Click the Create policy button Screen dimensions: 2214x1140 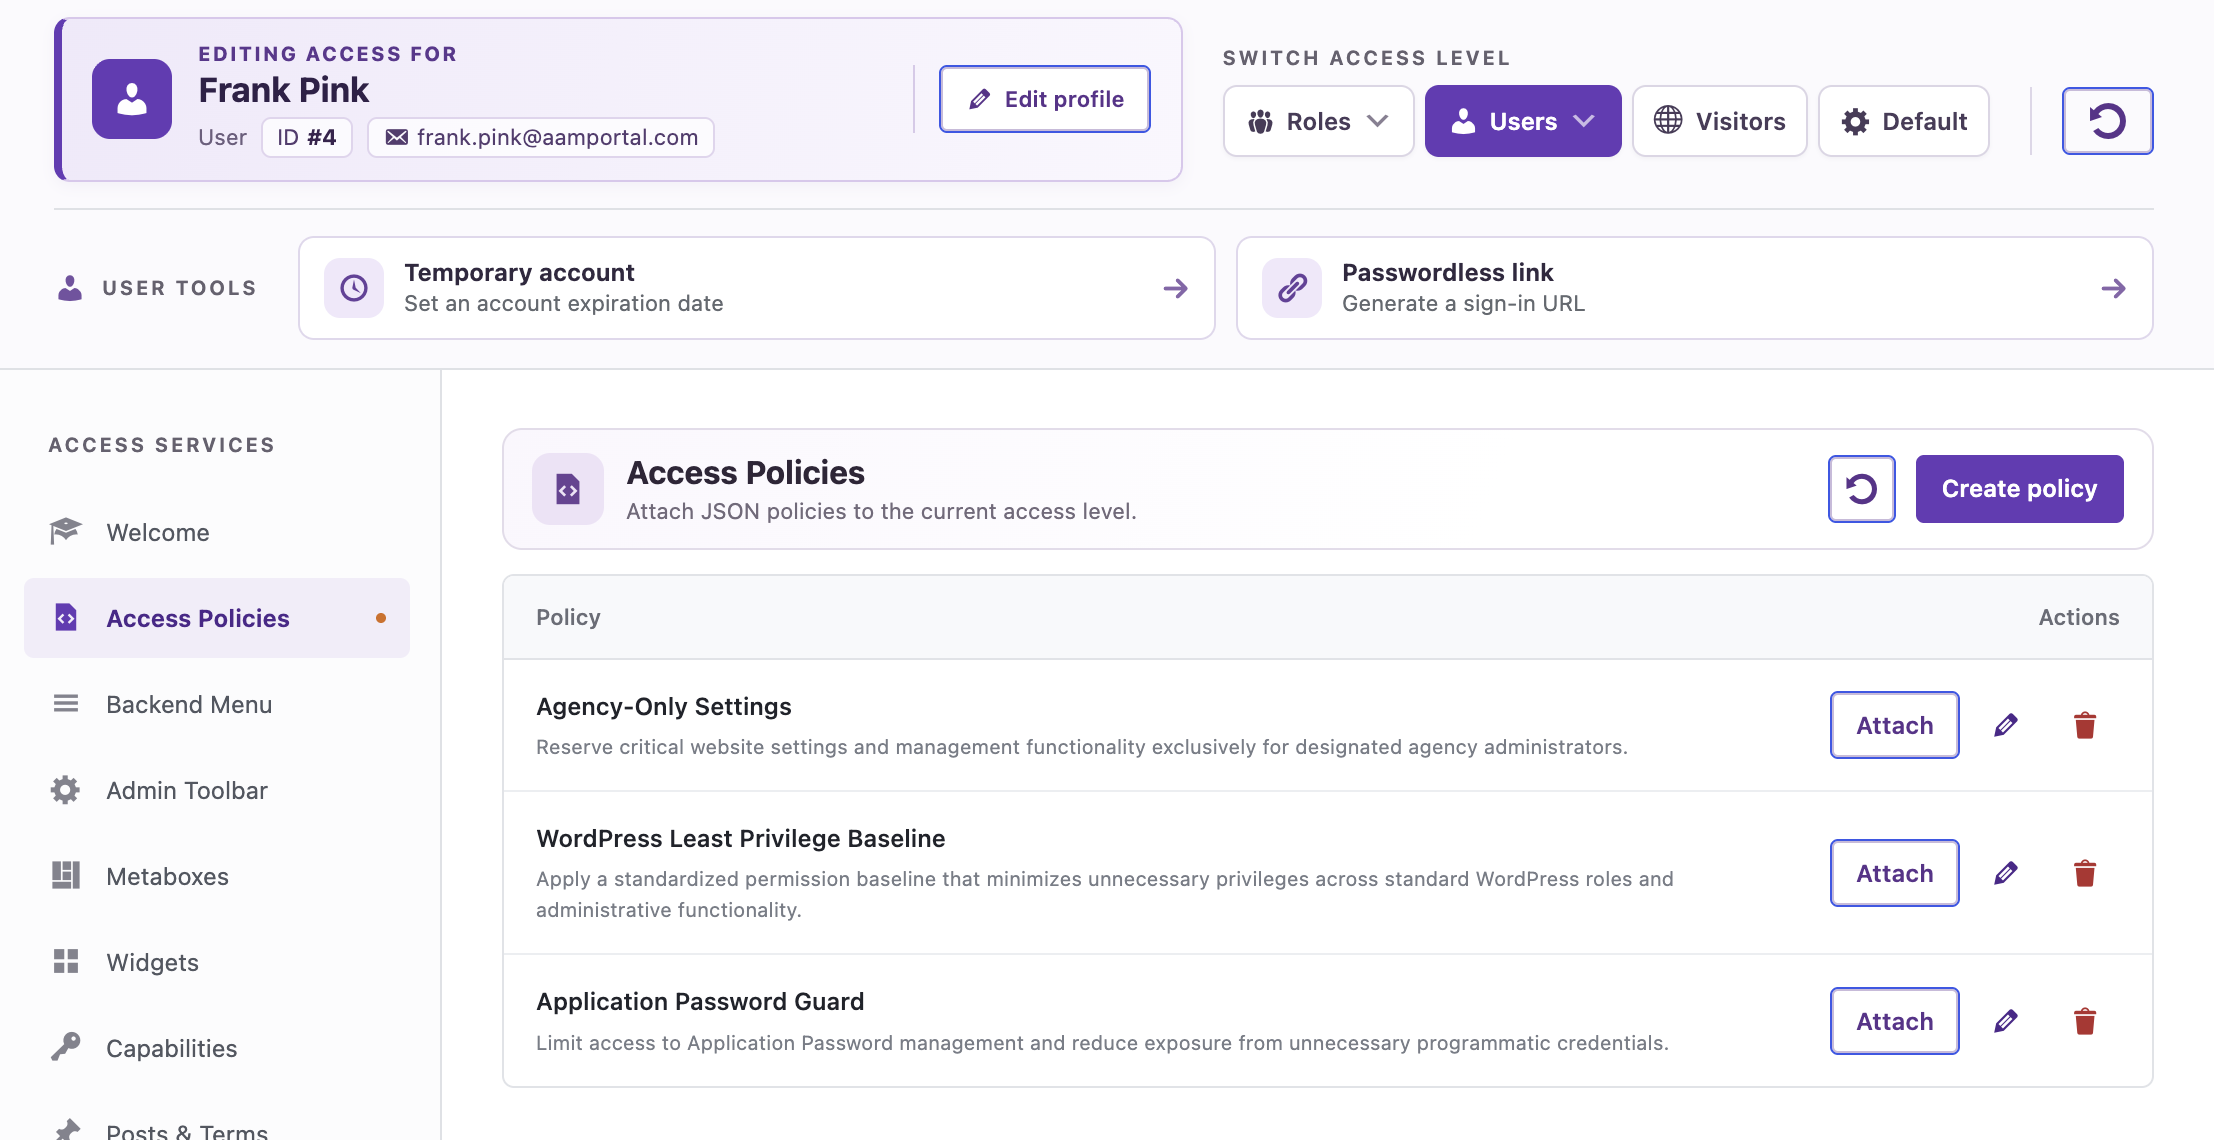2019,489
